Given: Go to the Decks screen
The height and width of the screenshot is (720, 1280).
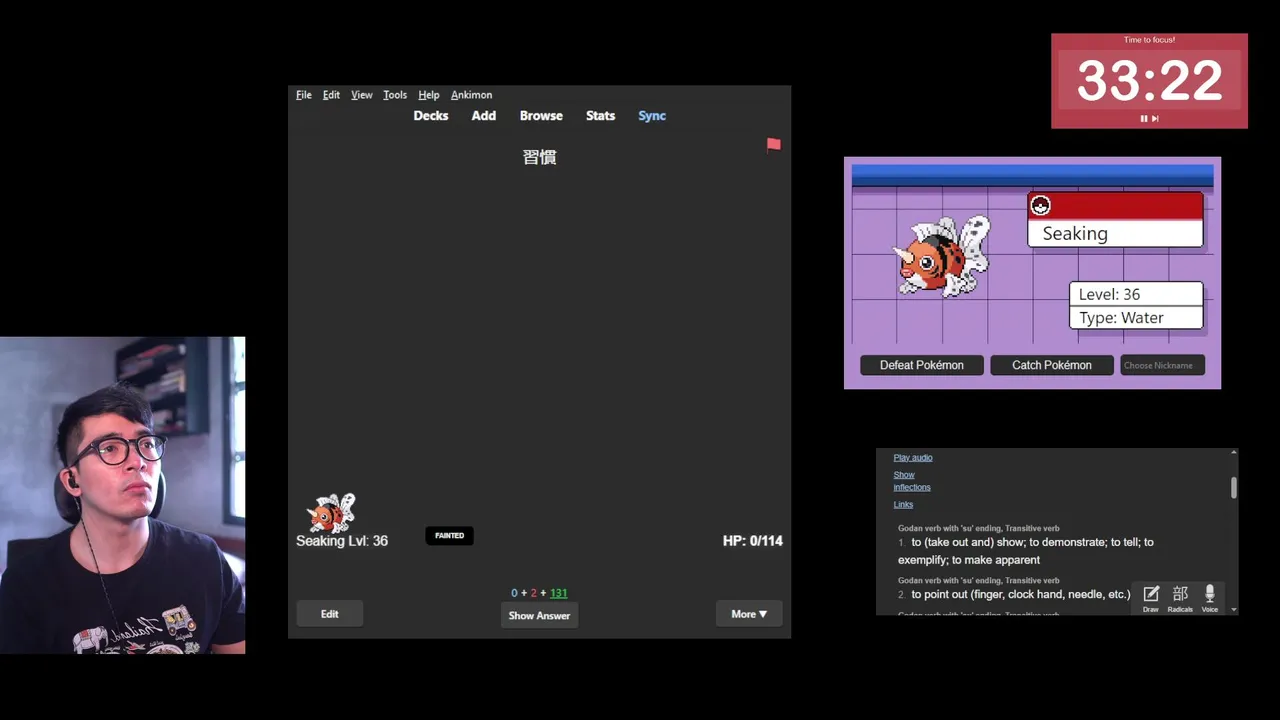Looking at the screenshot, I should pyautogui.click(x=431, y=116).
